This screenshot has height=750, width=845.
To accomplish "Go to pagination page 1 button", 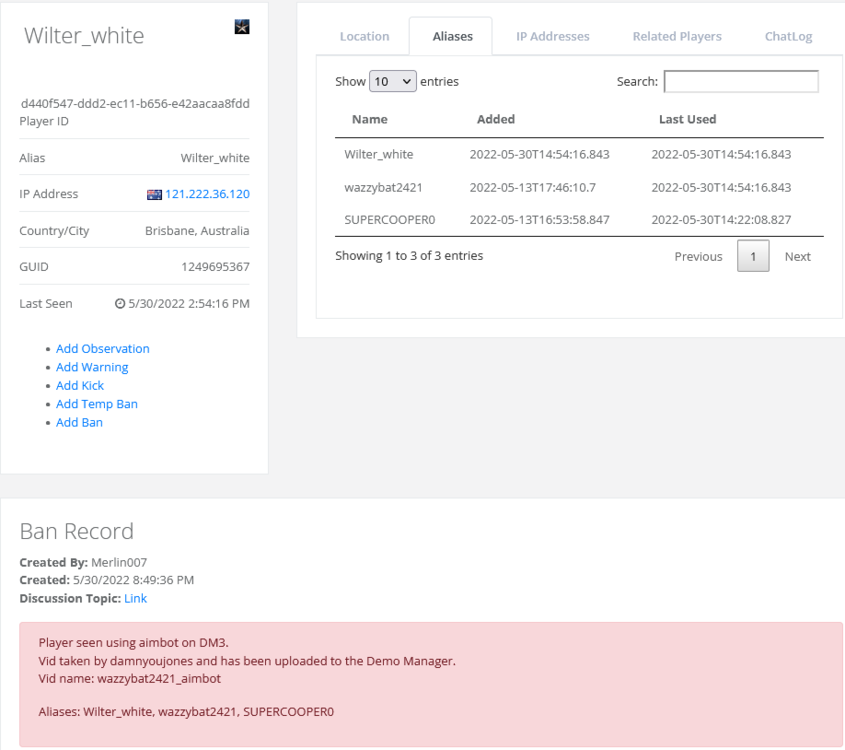I will (752, 257).
